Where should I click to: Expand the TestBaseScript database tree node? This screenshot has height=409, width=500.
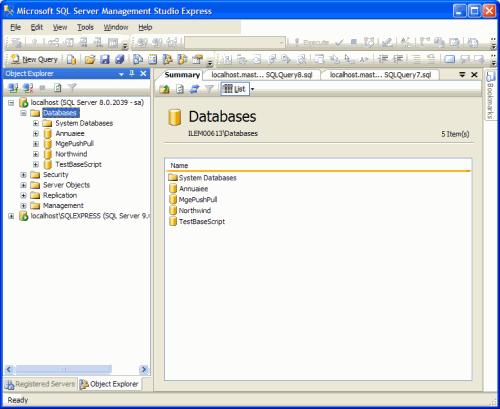pyautogui.click(x=36, y=165)
